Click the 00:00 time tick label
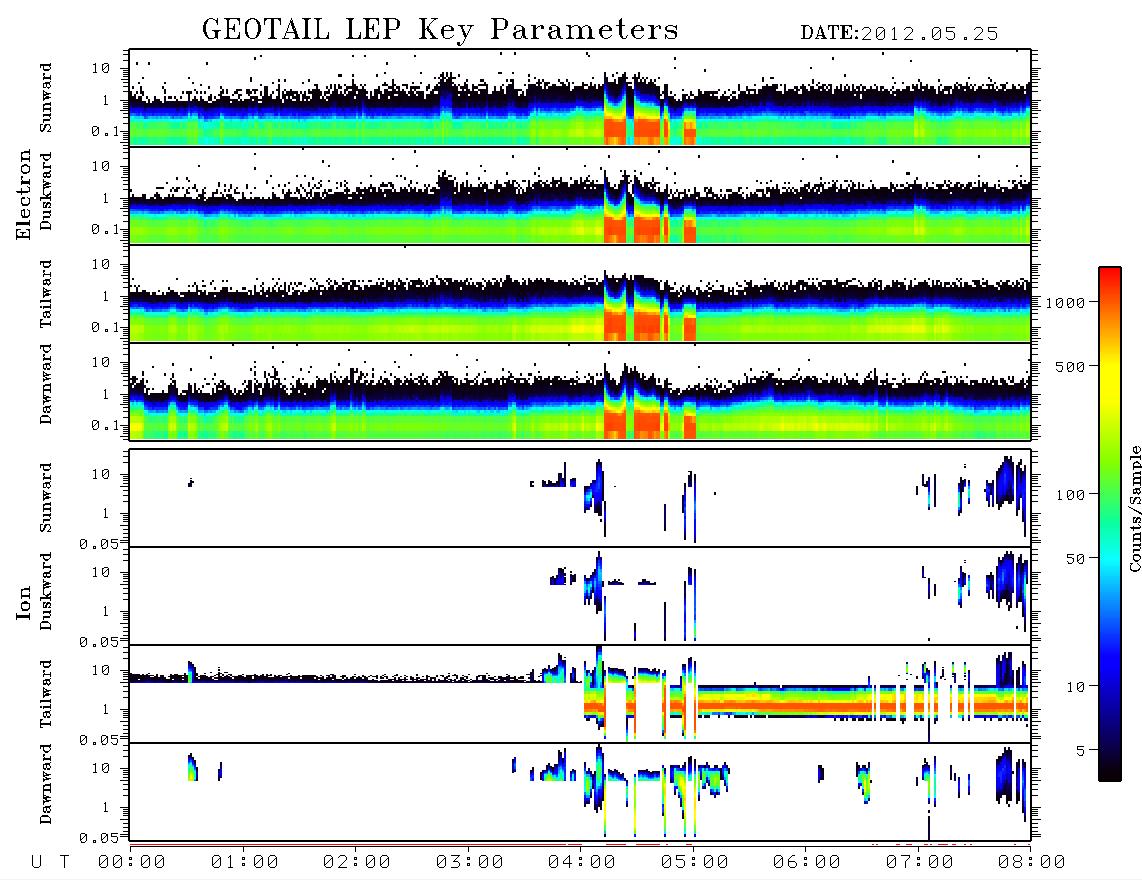This screenshot has width=1142, height=880. (132, 863)
